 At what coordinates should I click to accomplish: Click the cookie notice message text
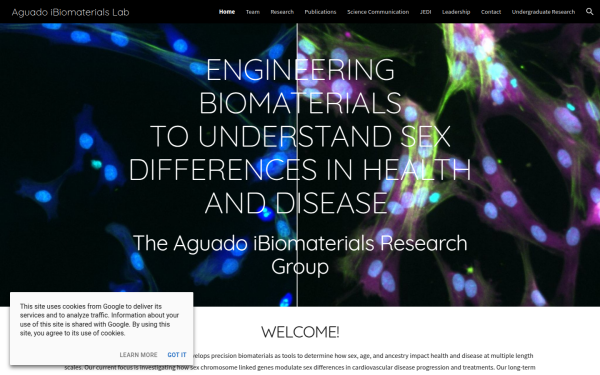tap(99, 320)
